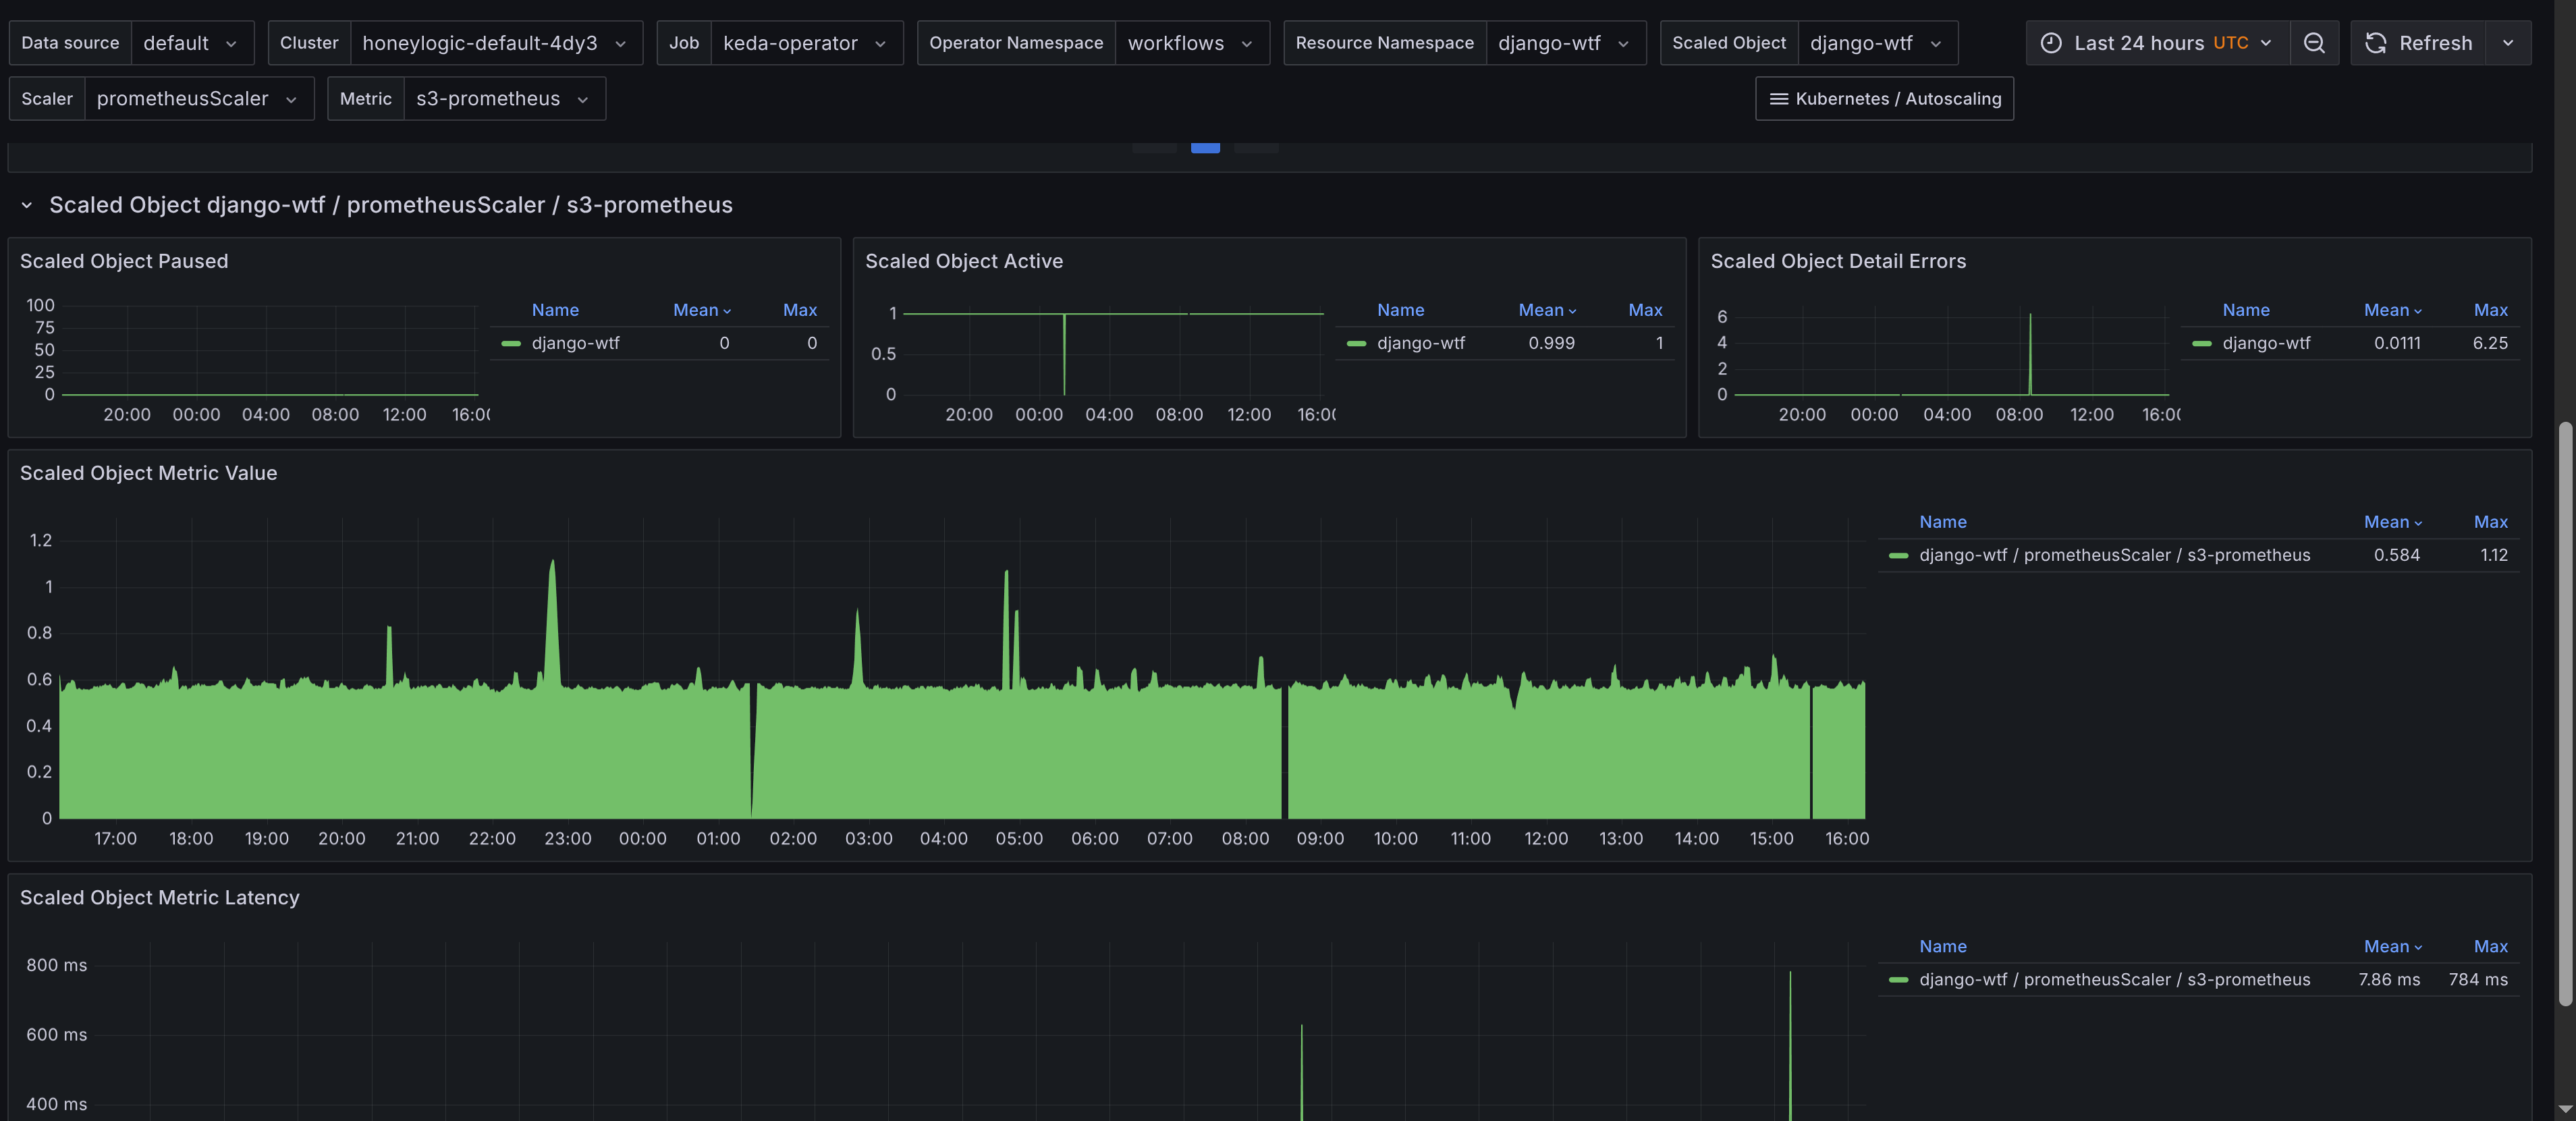The height and width of the screenshot is (1121, 2576).
Task: Toggle django-wtf series in Scaled Object Paused legend
Action: pos(575,343)
